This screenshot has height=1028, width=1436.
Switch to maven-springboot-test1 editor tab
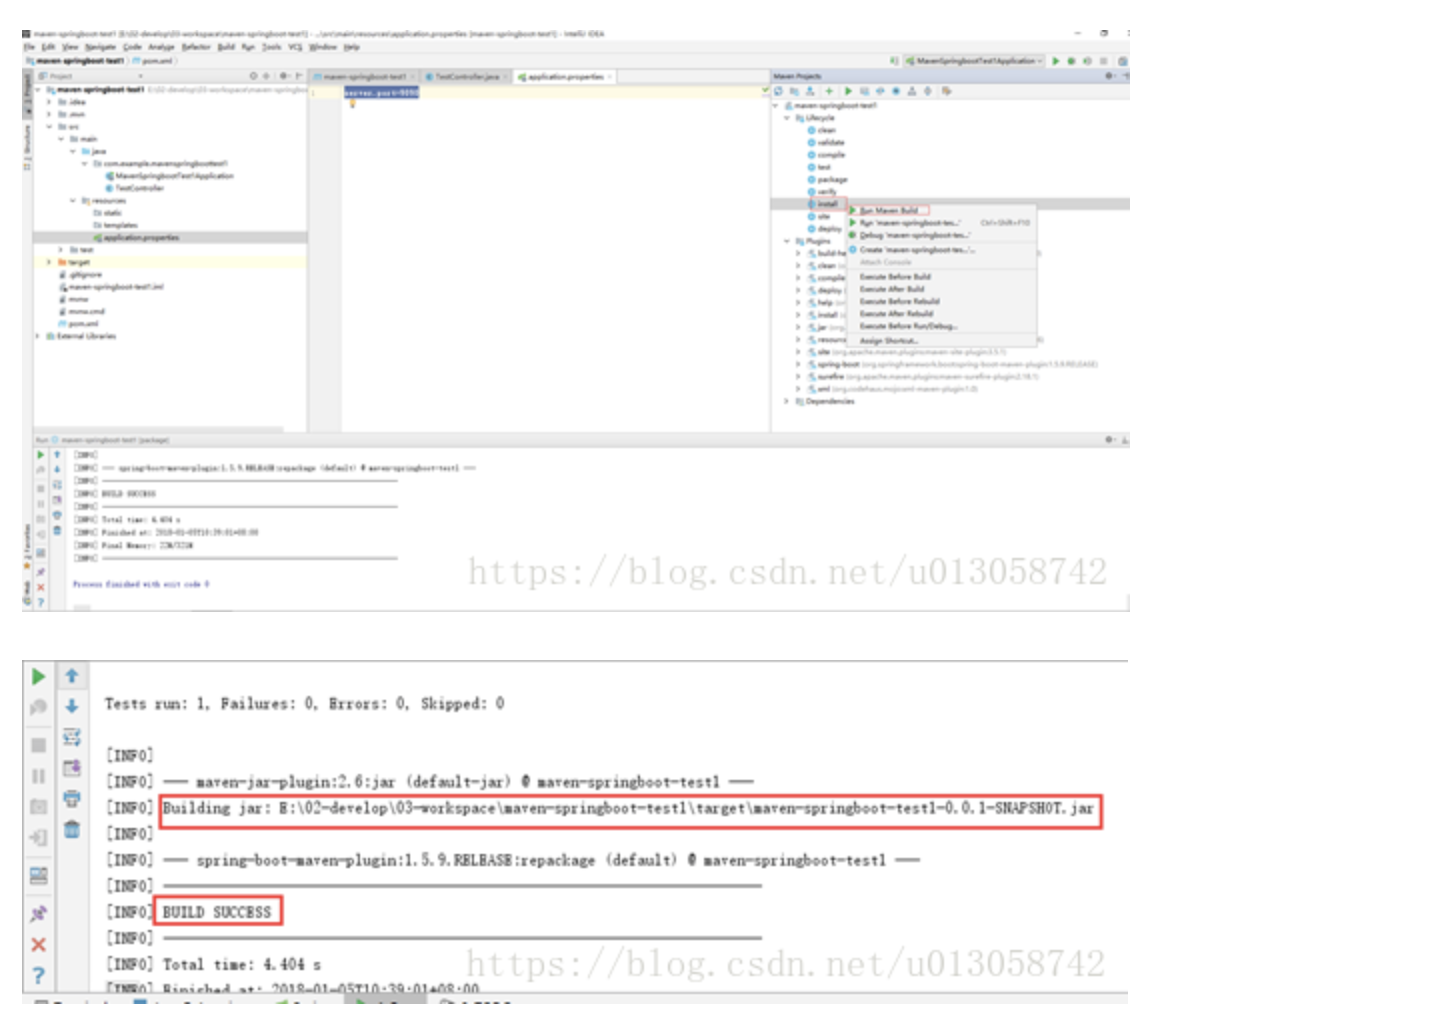tap(365, 76)
